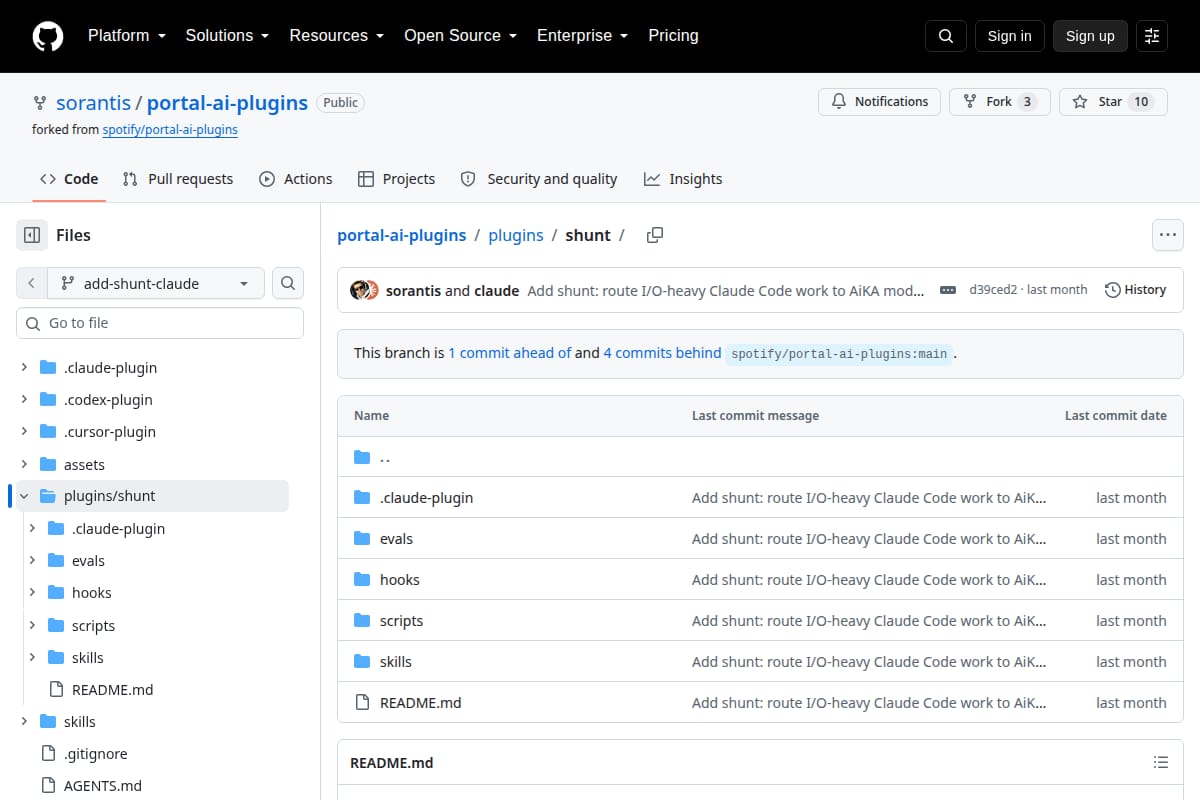Open README.md under plugins/shunt in file tree
1200x800 pixels.
click(112, 689)
